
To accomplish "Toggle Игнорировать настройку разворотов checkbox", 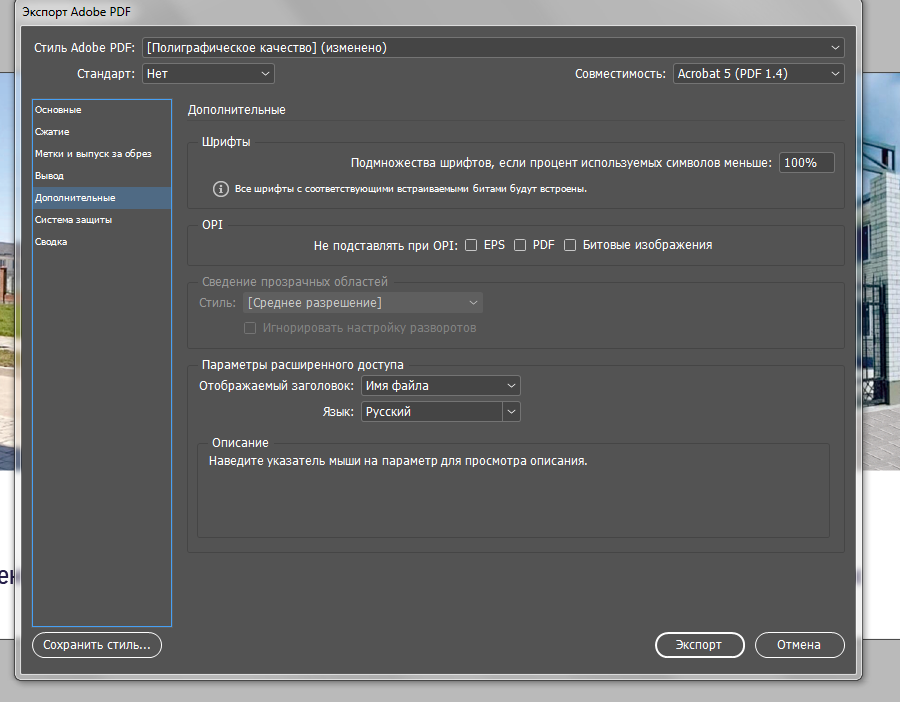I will pyautogui.click(x=250, y=328).
